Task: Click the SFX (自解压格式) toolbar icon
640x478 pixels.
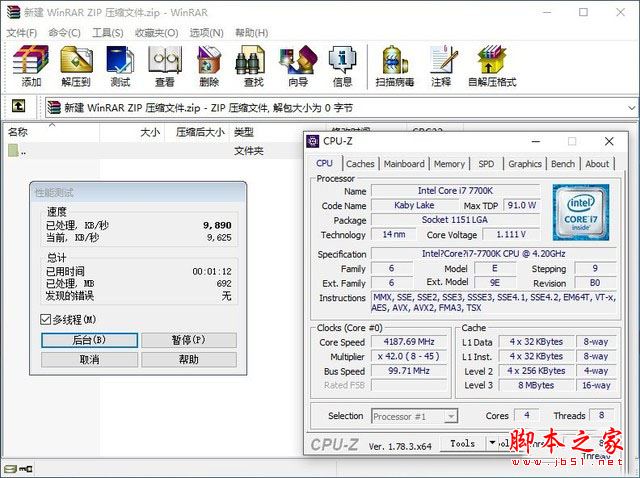Action: coord(491,60)
